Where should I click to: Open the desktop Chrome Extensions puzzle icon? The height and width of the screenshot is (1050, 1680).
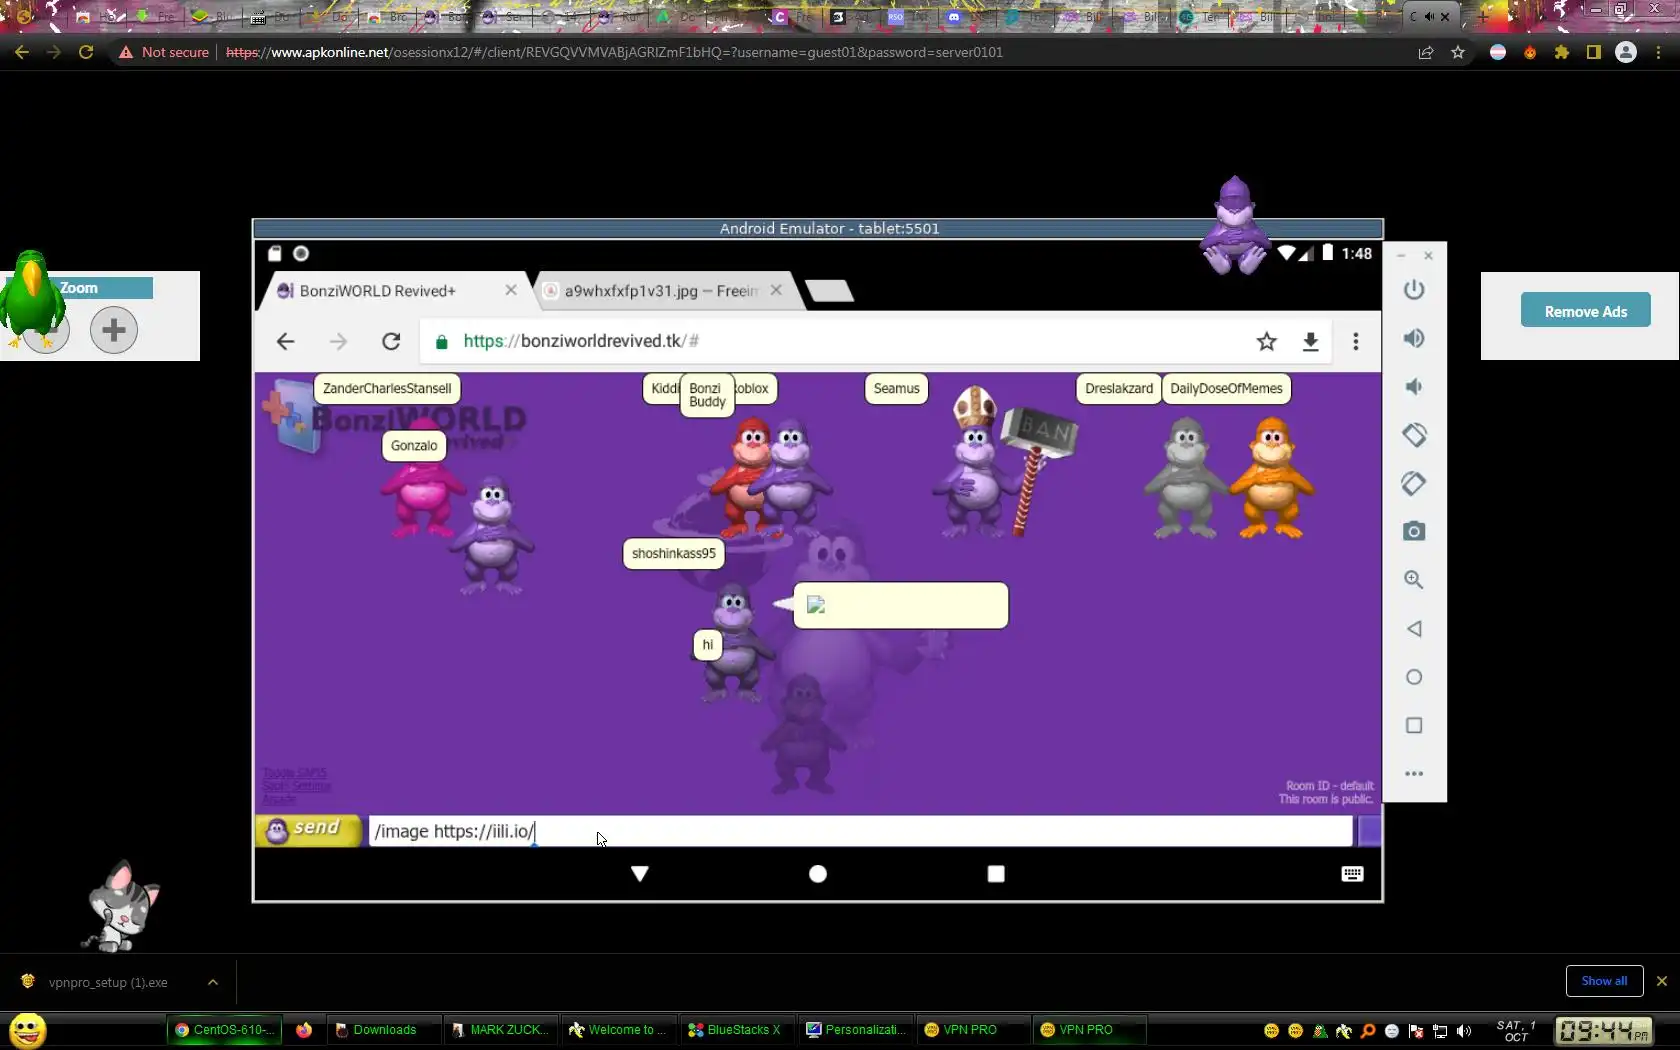[1562, 52]
